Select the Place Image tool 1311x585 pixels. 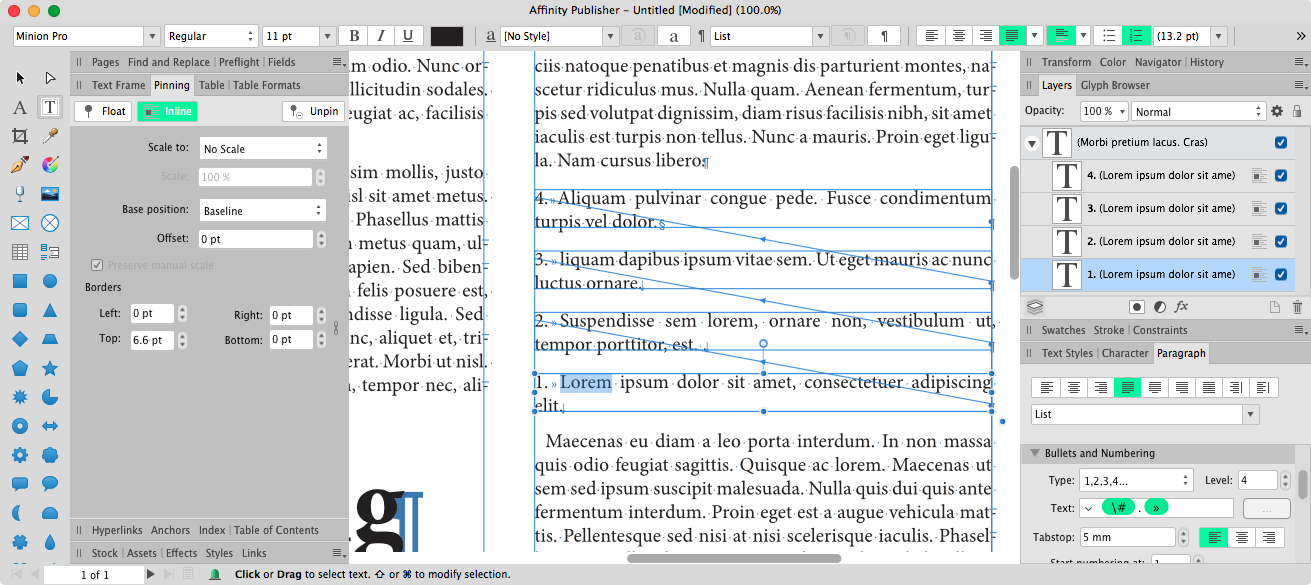click(50, 193)
